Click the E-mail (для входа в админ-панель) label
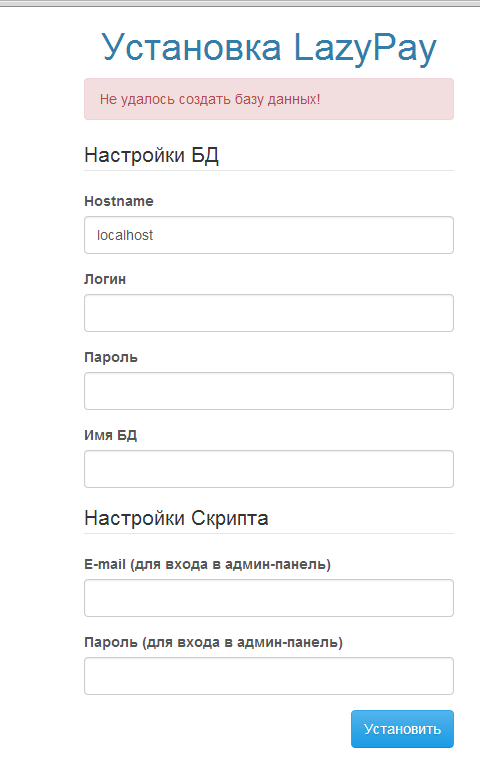The width and height of the screenshot is (480, 764). tap(208, 564)
